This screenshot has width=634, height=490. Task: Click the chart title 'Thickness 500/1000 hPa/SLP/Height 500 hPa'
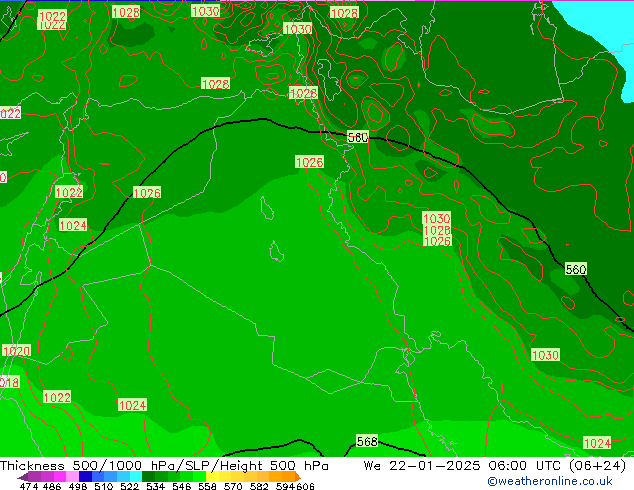pos(164,466)
